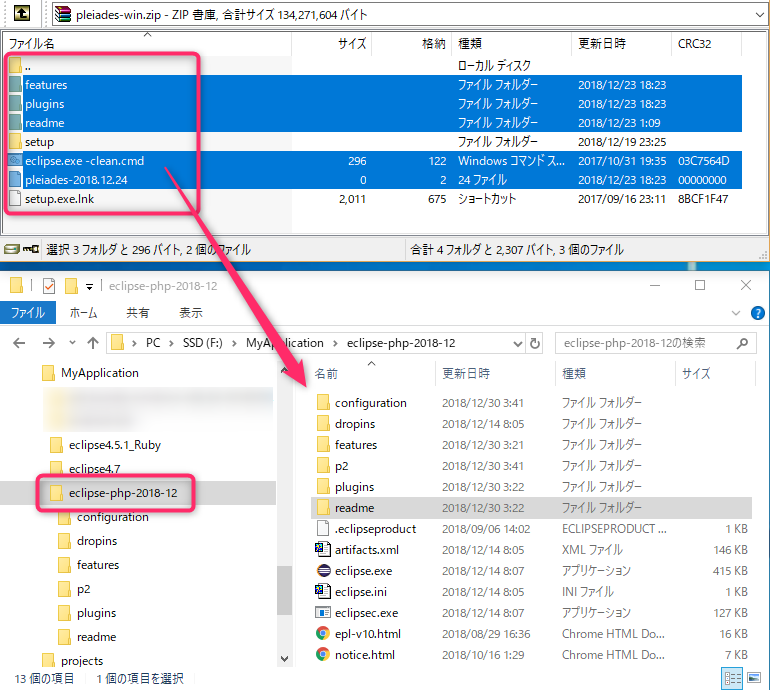The width and height of the screenshot is (770, 690).
Task: Open Explorer help question mark icon
Action: (x=758, y=313)
